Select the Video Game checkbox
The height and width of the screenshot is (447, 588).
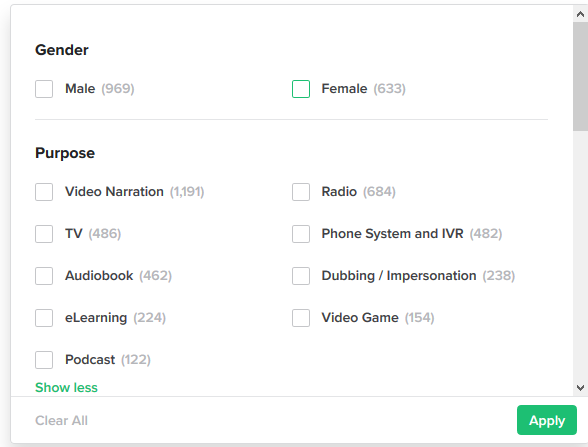[x=301, y=318]
